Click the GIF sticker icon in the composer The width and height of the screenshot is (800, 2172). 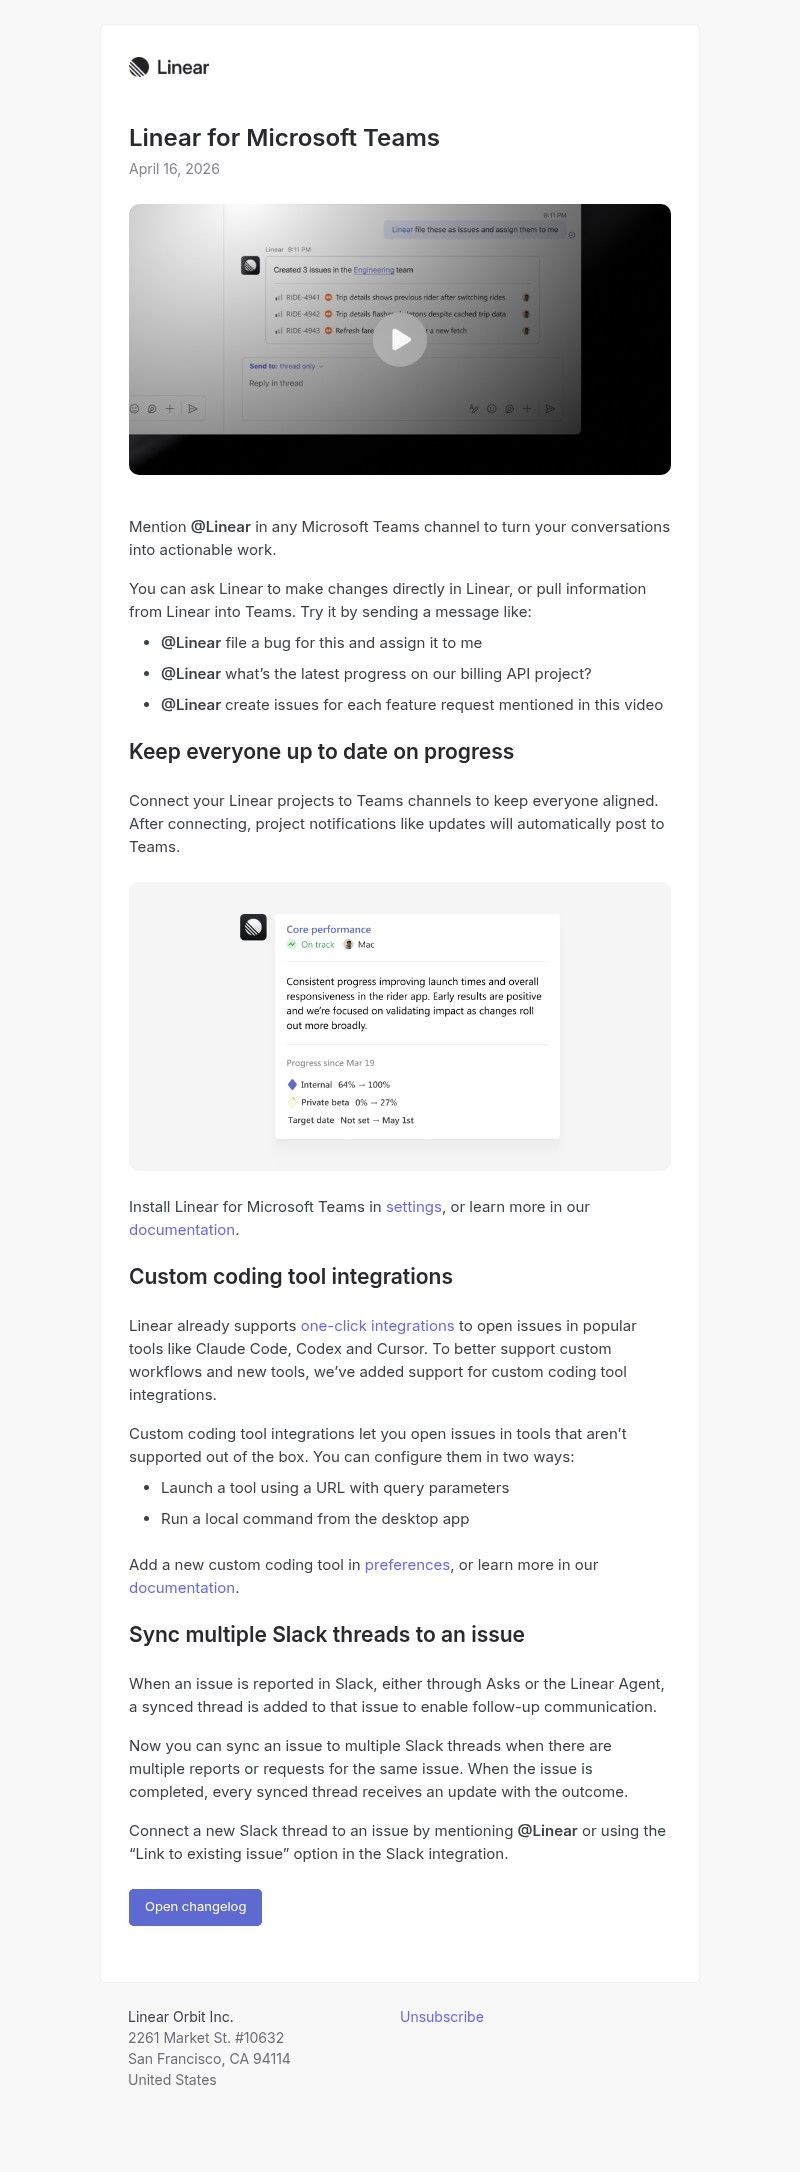tap(508, 409)
